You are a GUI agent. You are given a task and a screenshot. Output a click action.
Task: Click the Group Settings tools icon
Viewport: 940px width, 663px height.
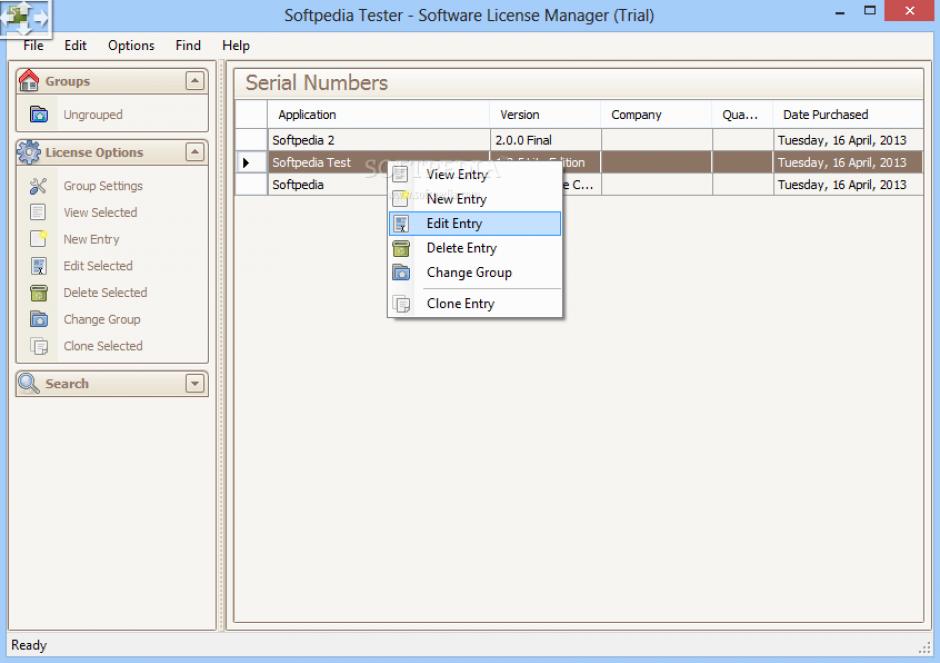pos(38,186)
